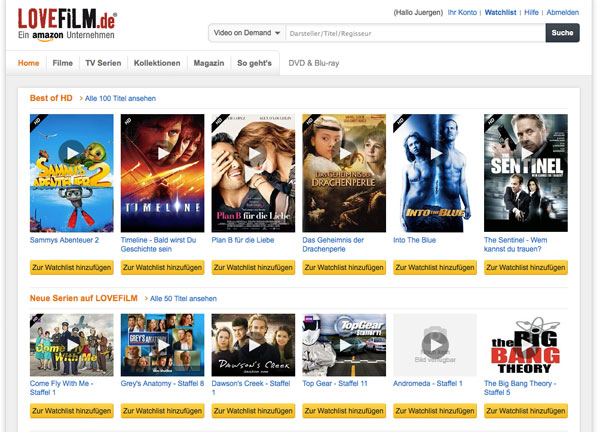Select the So geht's tab
This screenshot has width=600, height=432.
pyautogui.click(x=254, y=63)
